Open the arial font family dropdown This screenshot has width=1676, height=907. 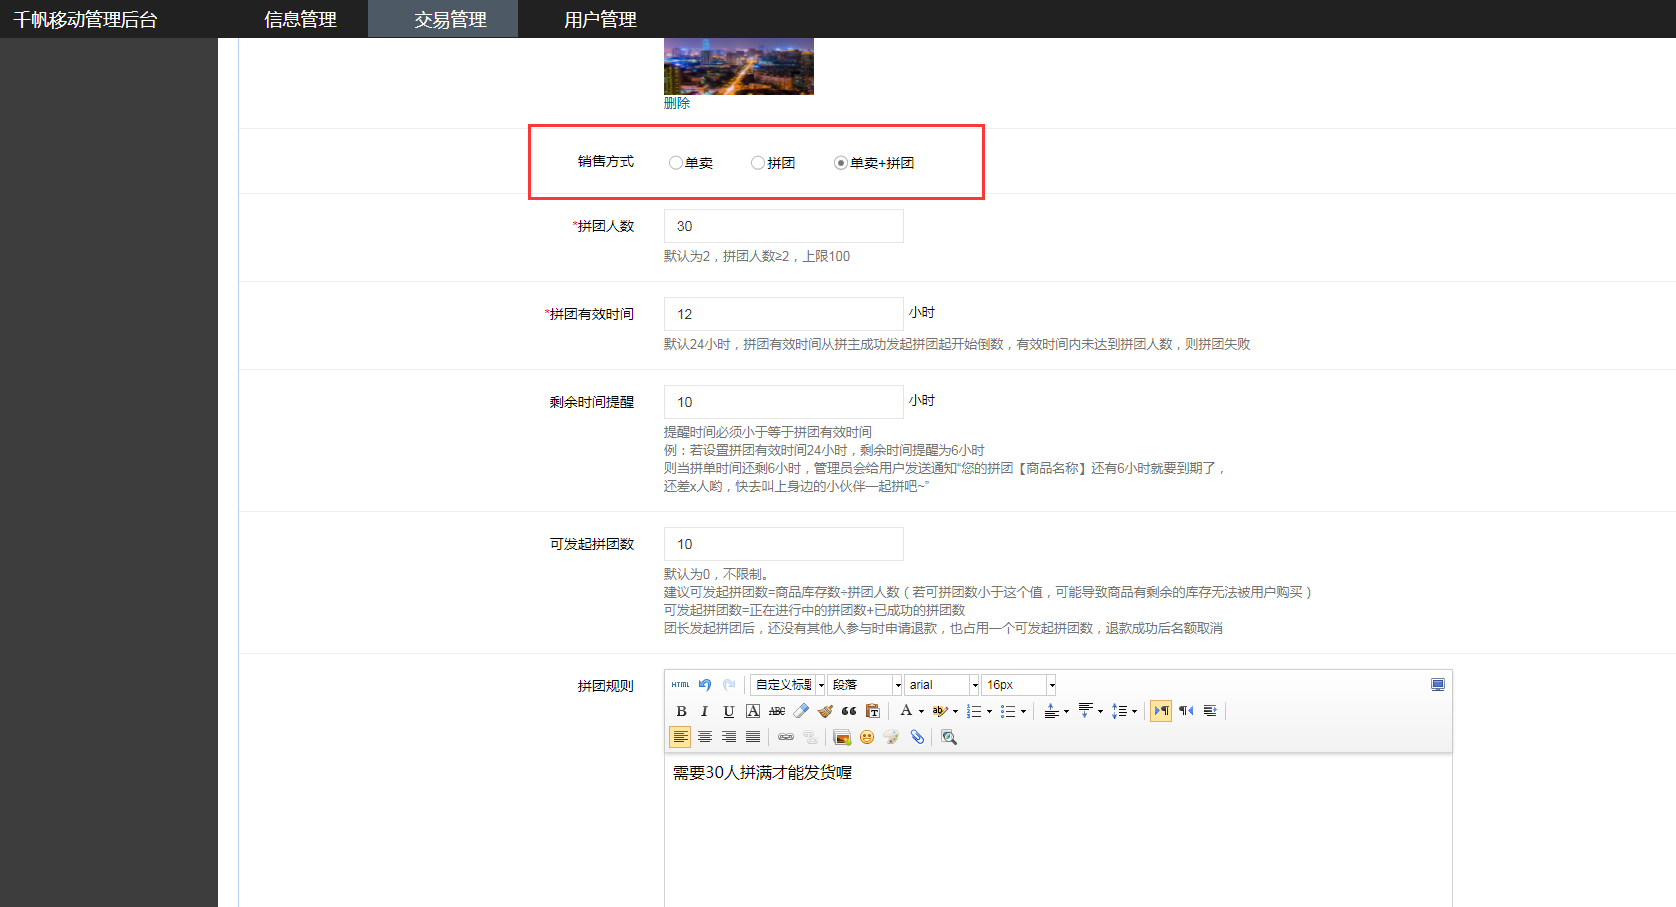(x=942, y=685)
